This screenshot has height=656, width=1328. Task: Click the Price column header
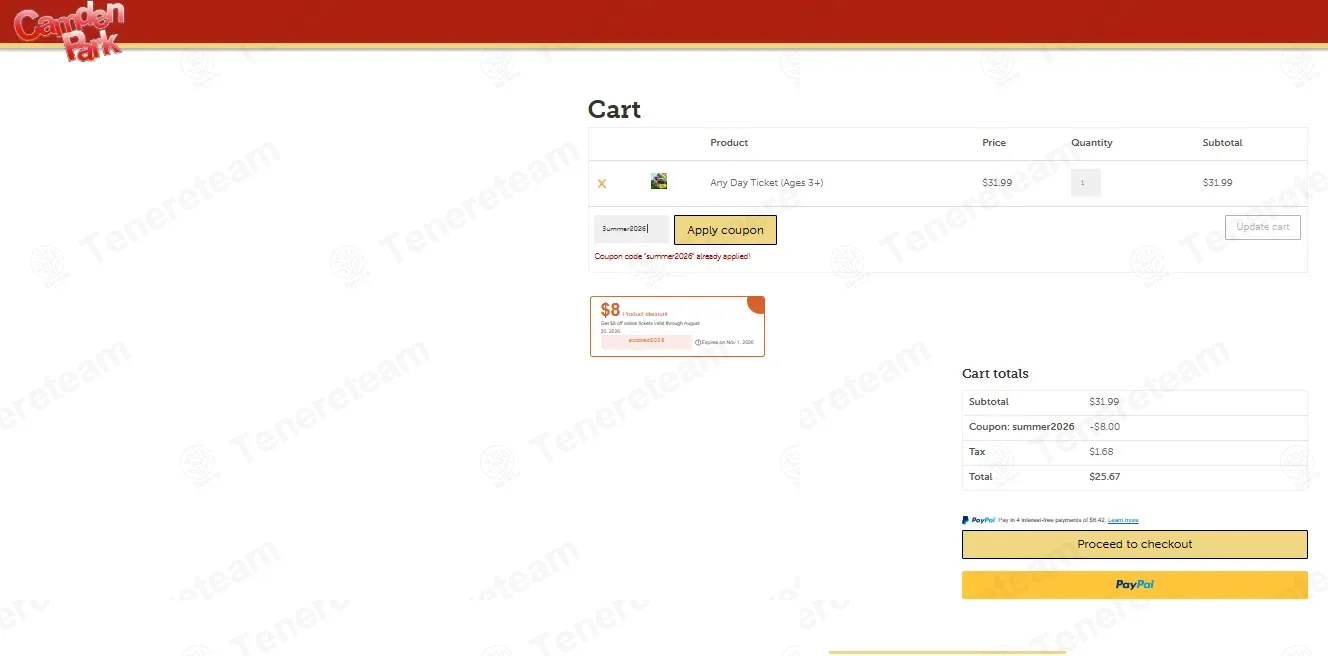tap(994, 143)
